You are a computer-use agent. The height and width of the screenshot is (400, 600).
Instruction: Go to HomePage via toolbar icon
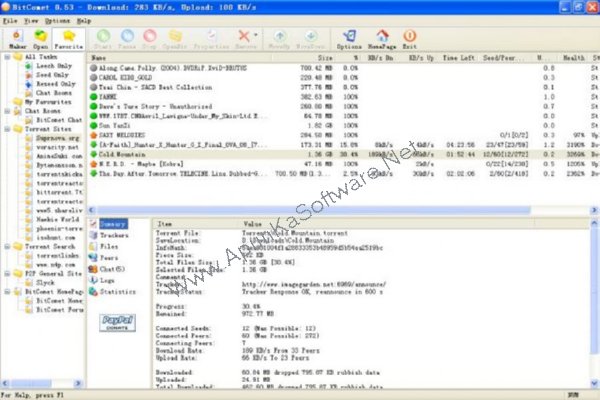coord(382,39)
